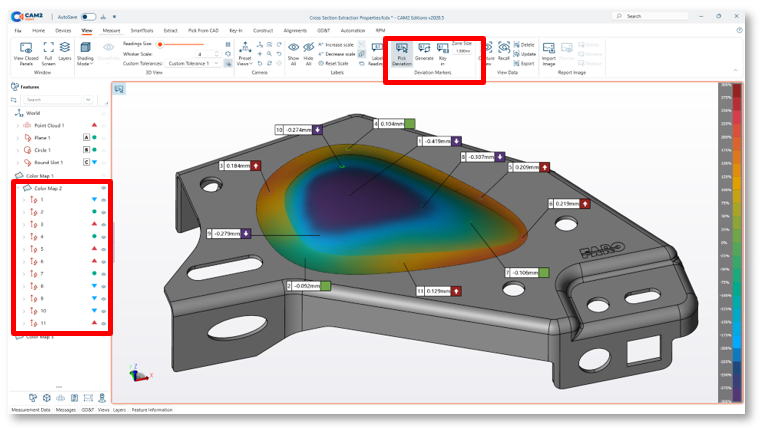
Task: Open the Pick From CAD tab
Action: tap(203, 31)
